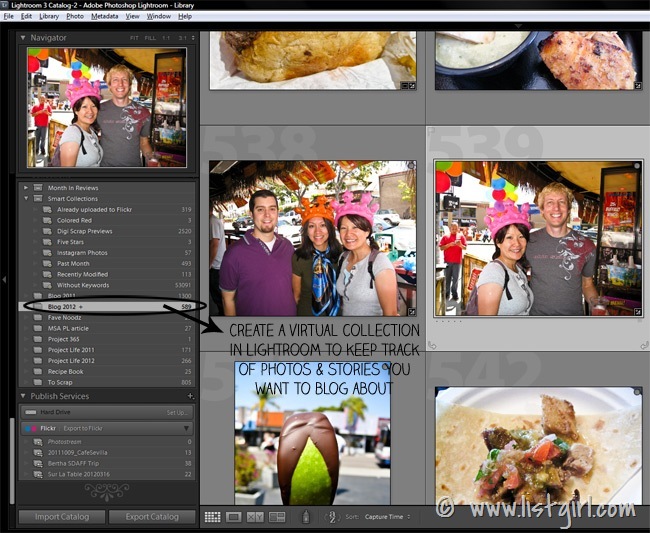
Task: Click the left panel hide arrow on window edge
Action: (x=5, y=280)
